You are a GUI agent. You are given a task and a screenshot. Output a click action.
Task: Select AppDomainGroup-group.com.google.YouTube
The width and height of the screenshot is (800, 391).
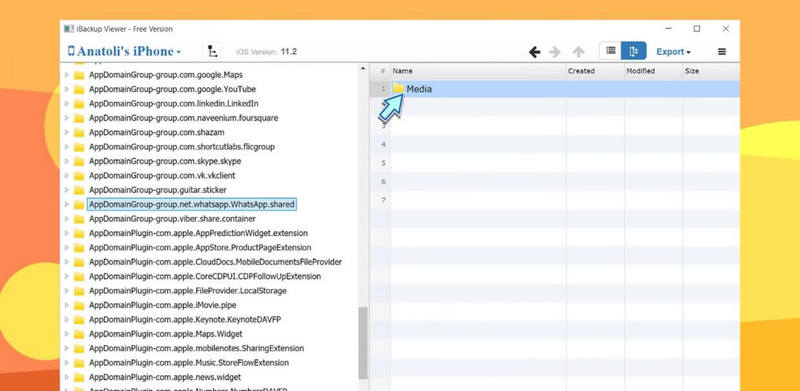click(x=172, y=89)
